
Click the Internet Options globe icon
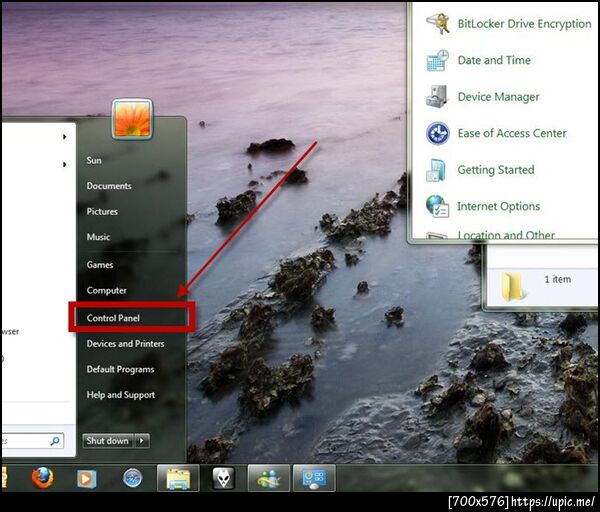tap(437, 206)
